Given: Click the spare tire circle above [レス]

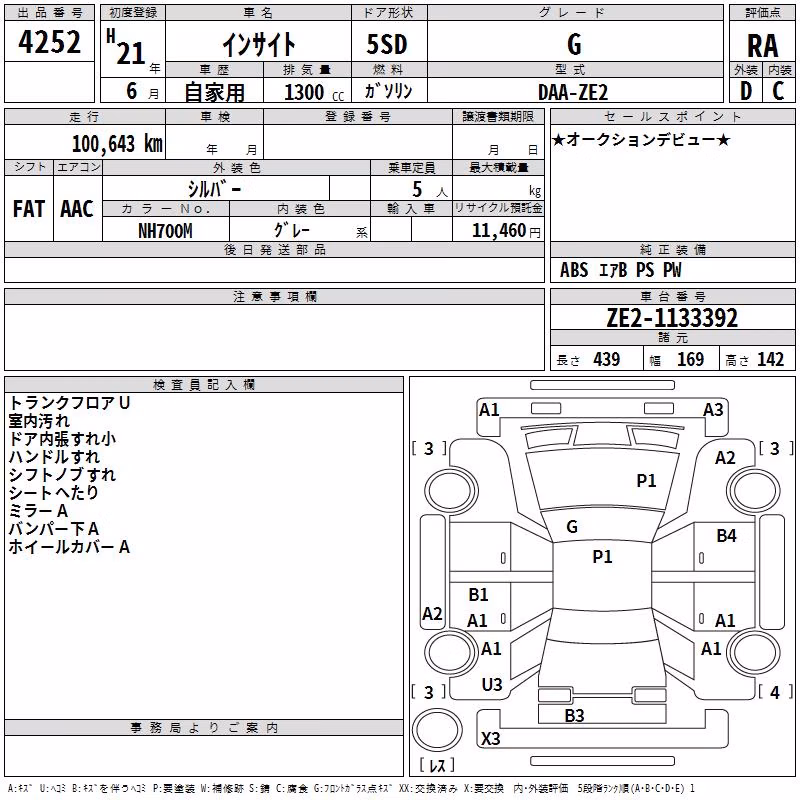Looking at the screenshot, I should click(437, 730).
